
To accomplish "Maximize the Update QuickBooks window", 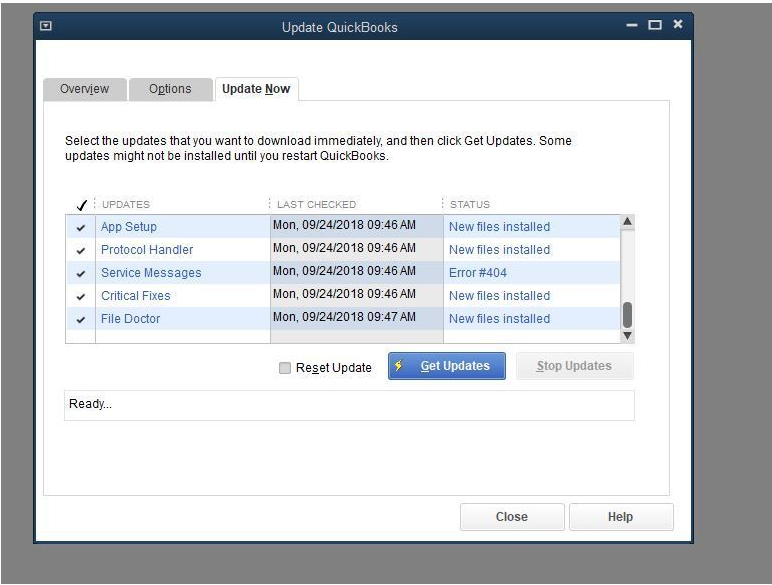I will pyautogui.click(x=655, y=25).
